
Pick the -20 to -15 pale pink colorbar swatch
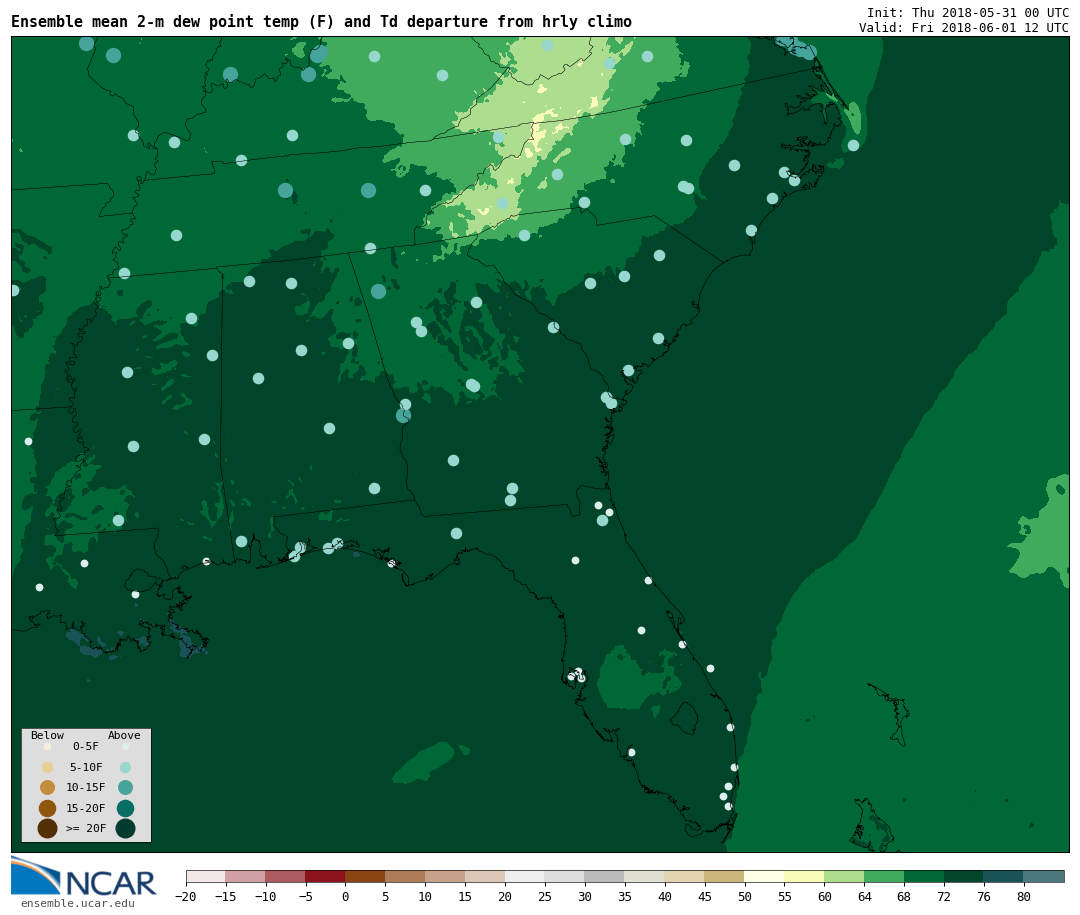pyautogui.click(x=206, y=876)
